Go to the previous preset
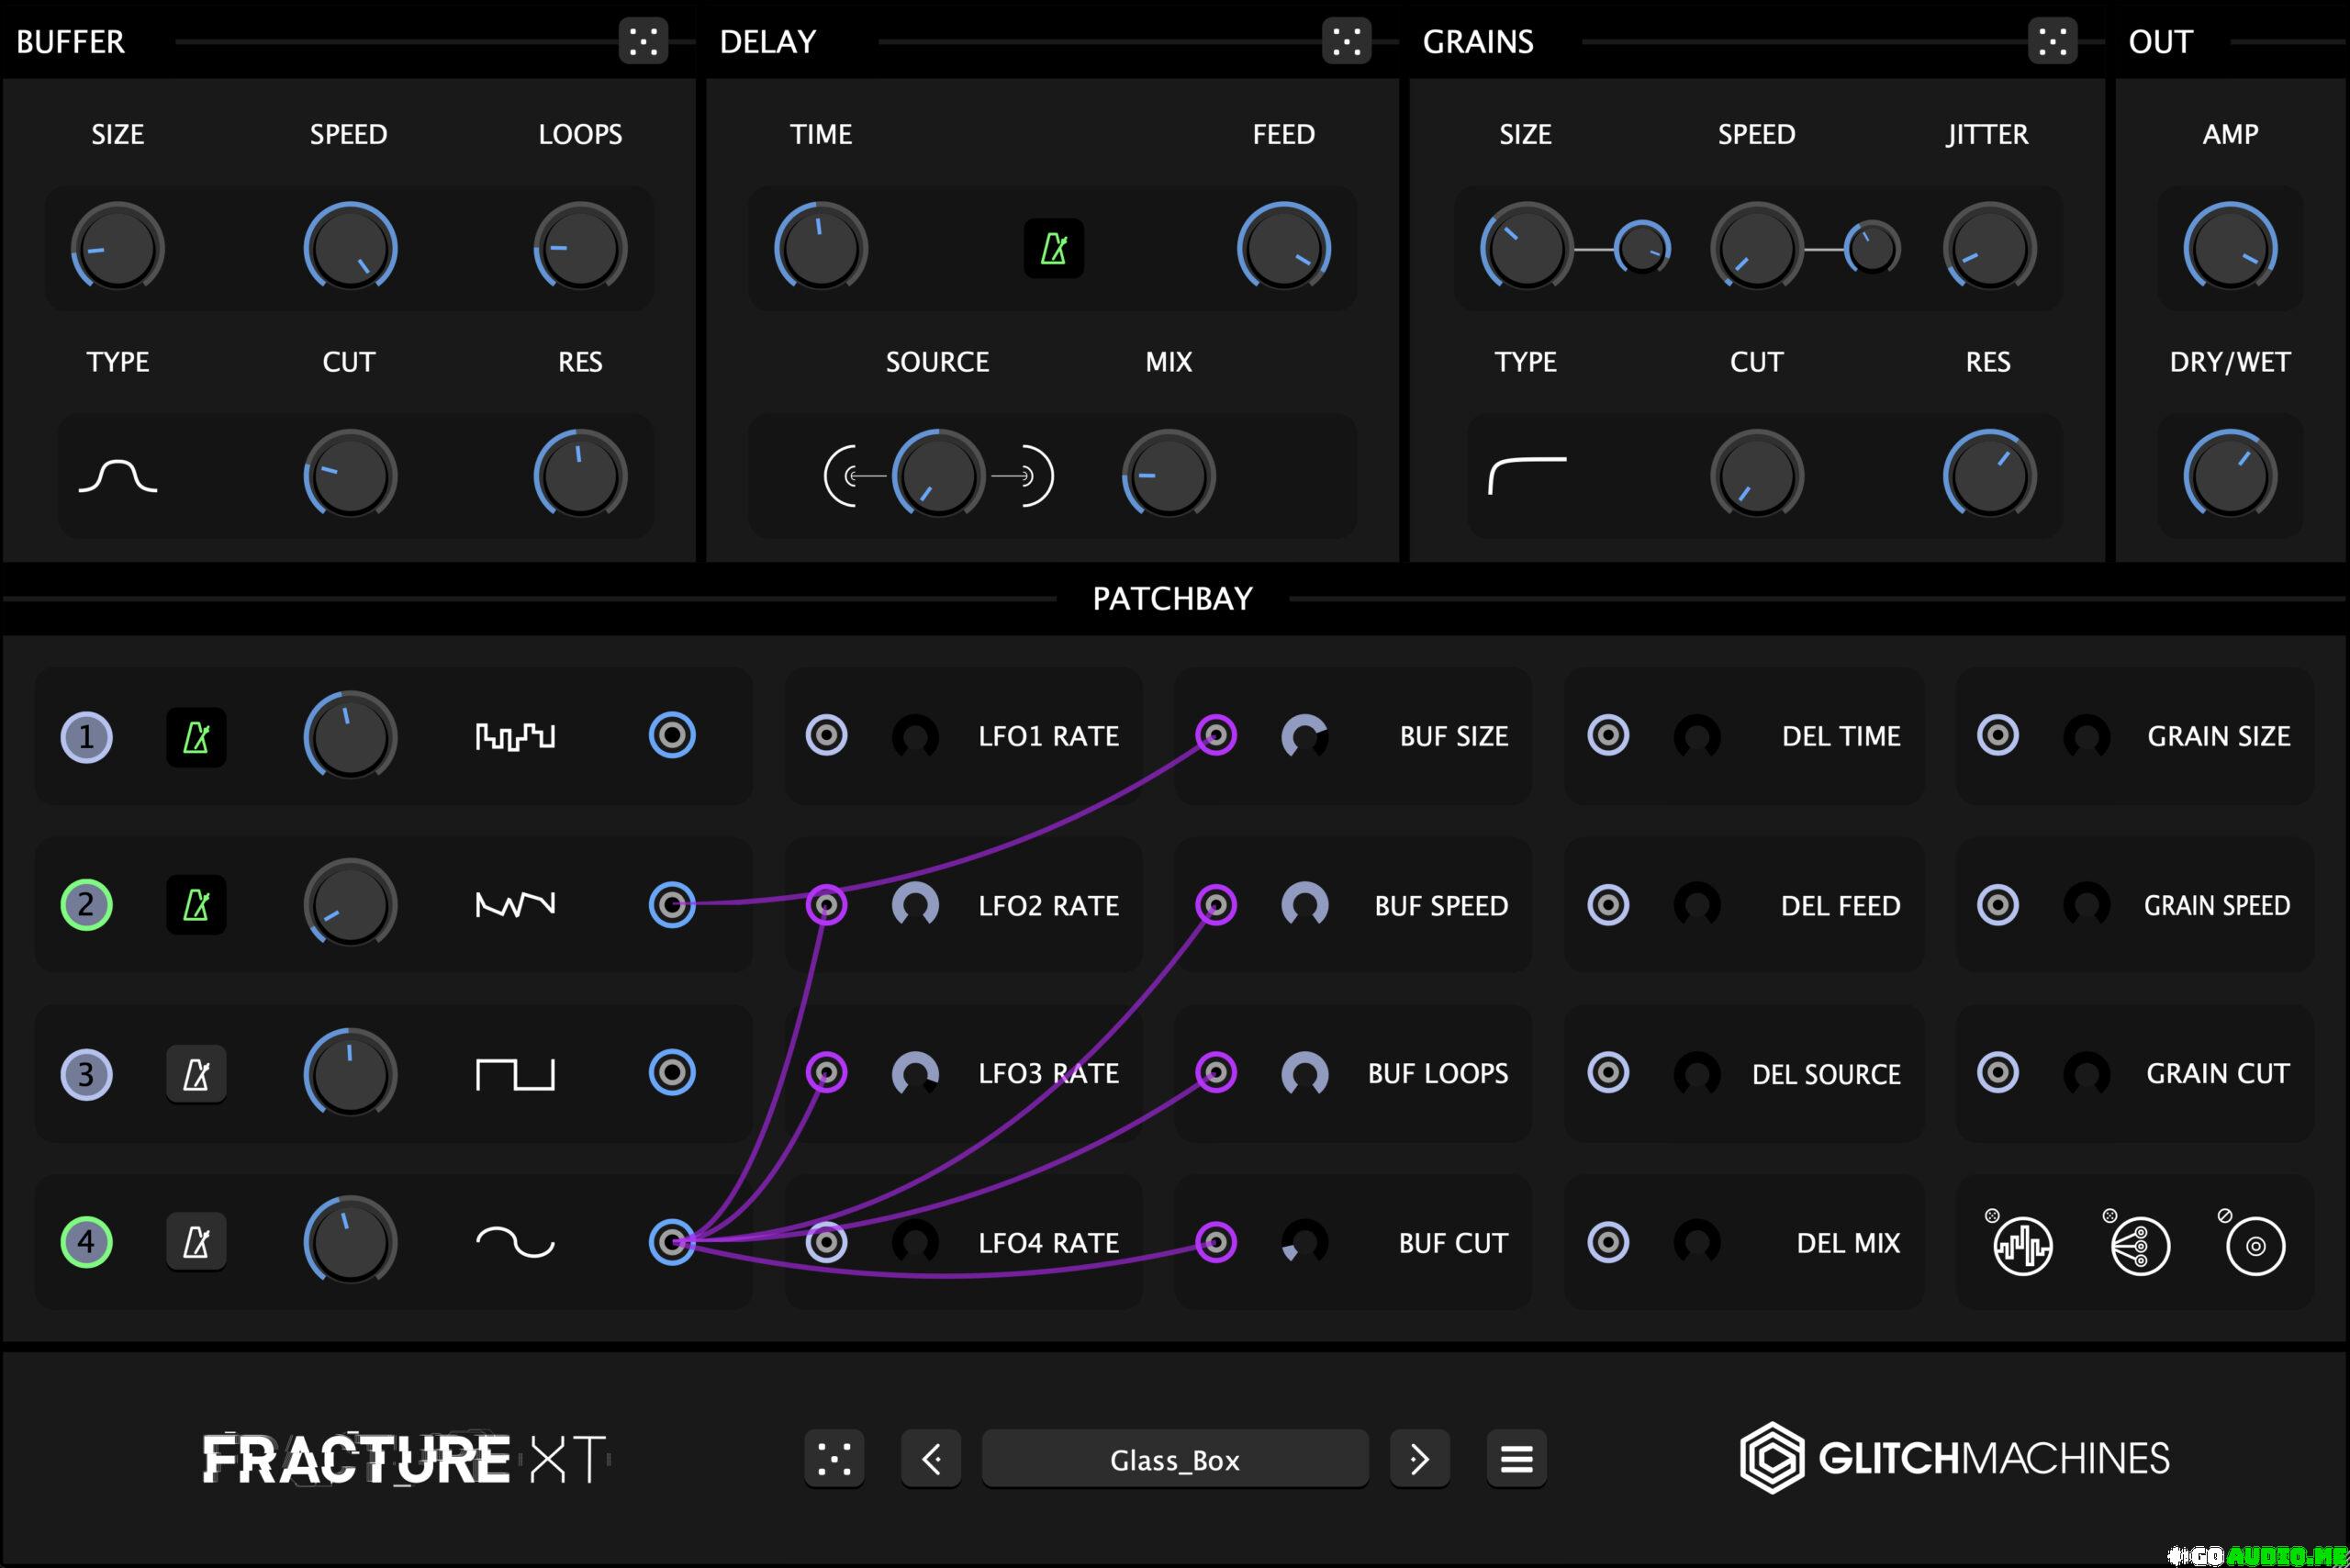 point(931,1459)
